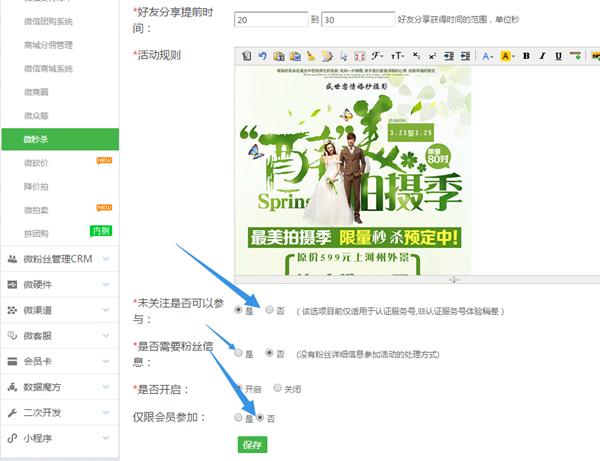The width and height of the screenshot is (600, 461).
Task: Apply superscript formatting
Action: [x=432, y=56]
